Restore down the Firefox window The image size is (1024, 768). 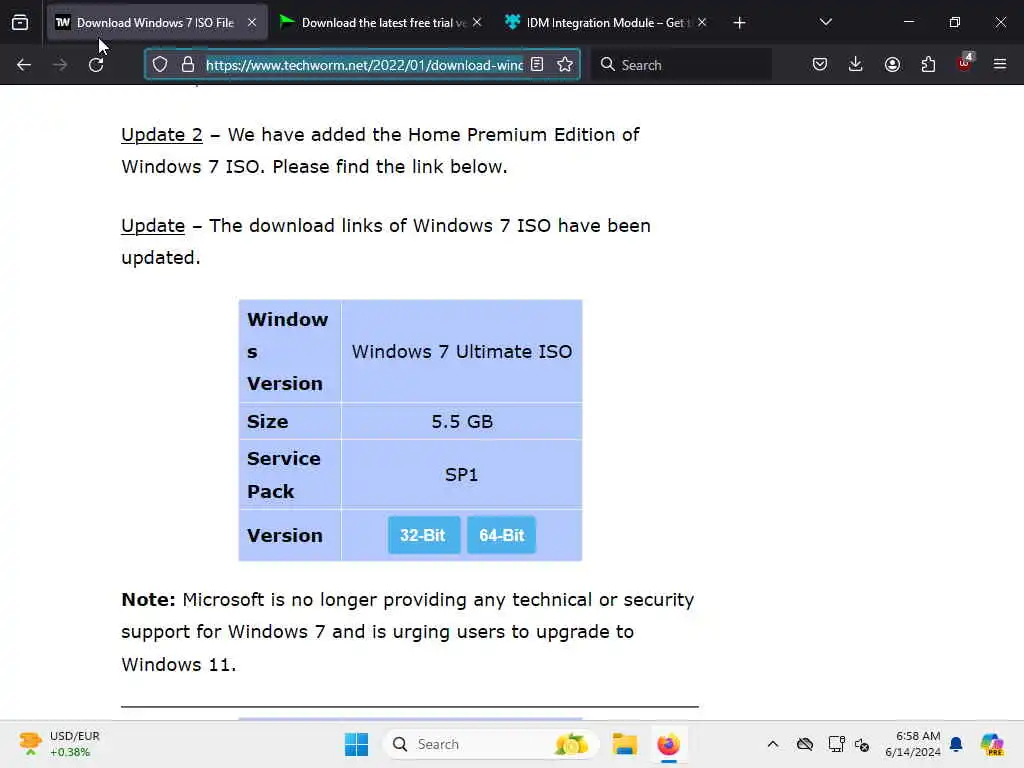(x=955, y=22)
